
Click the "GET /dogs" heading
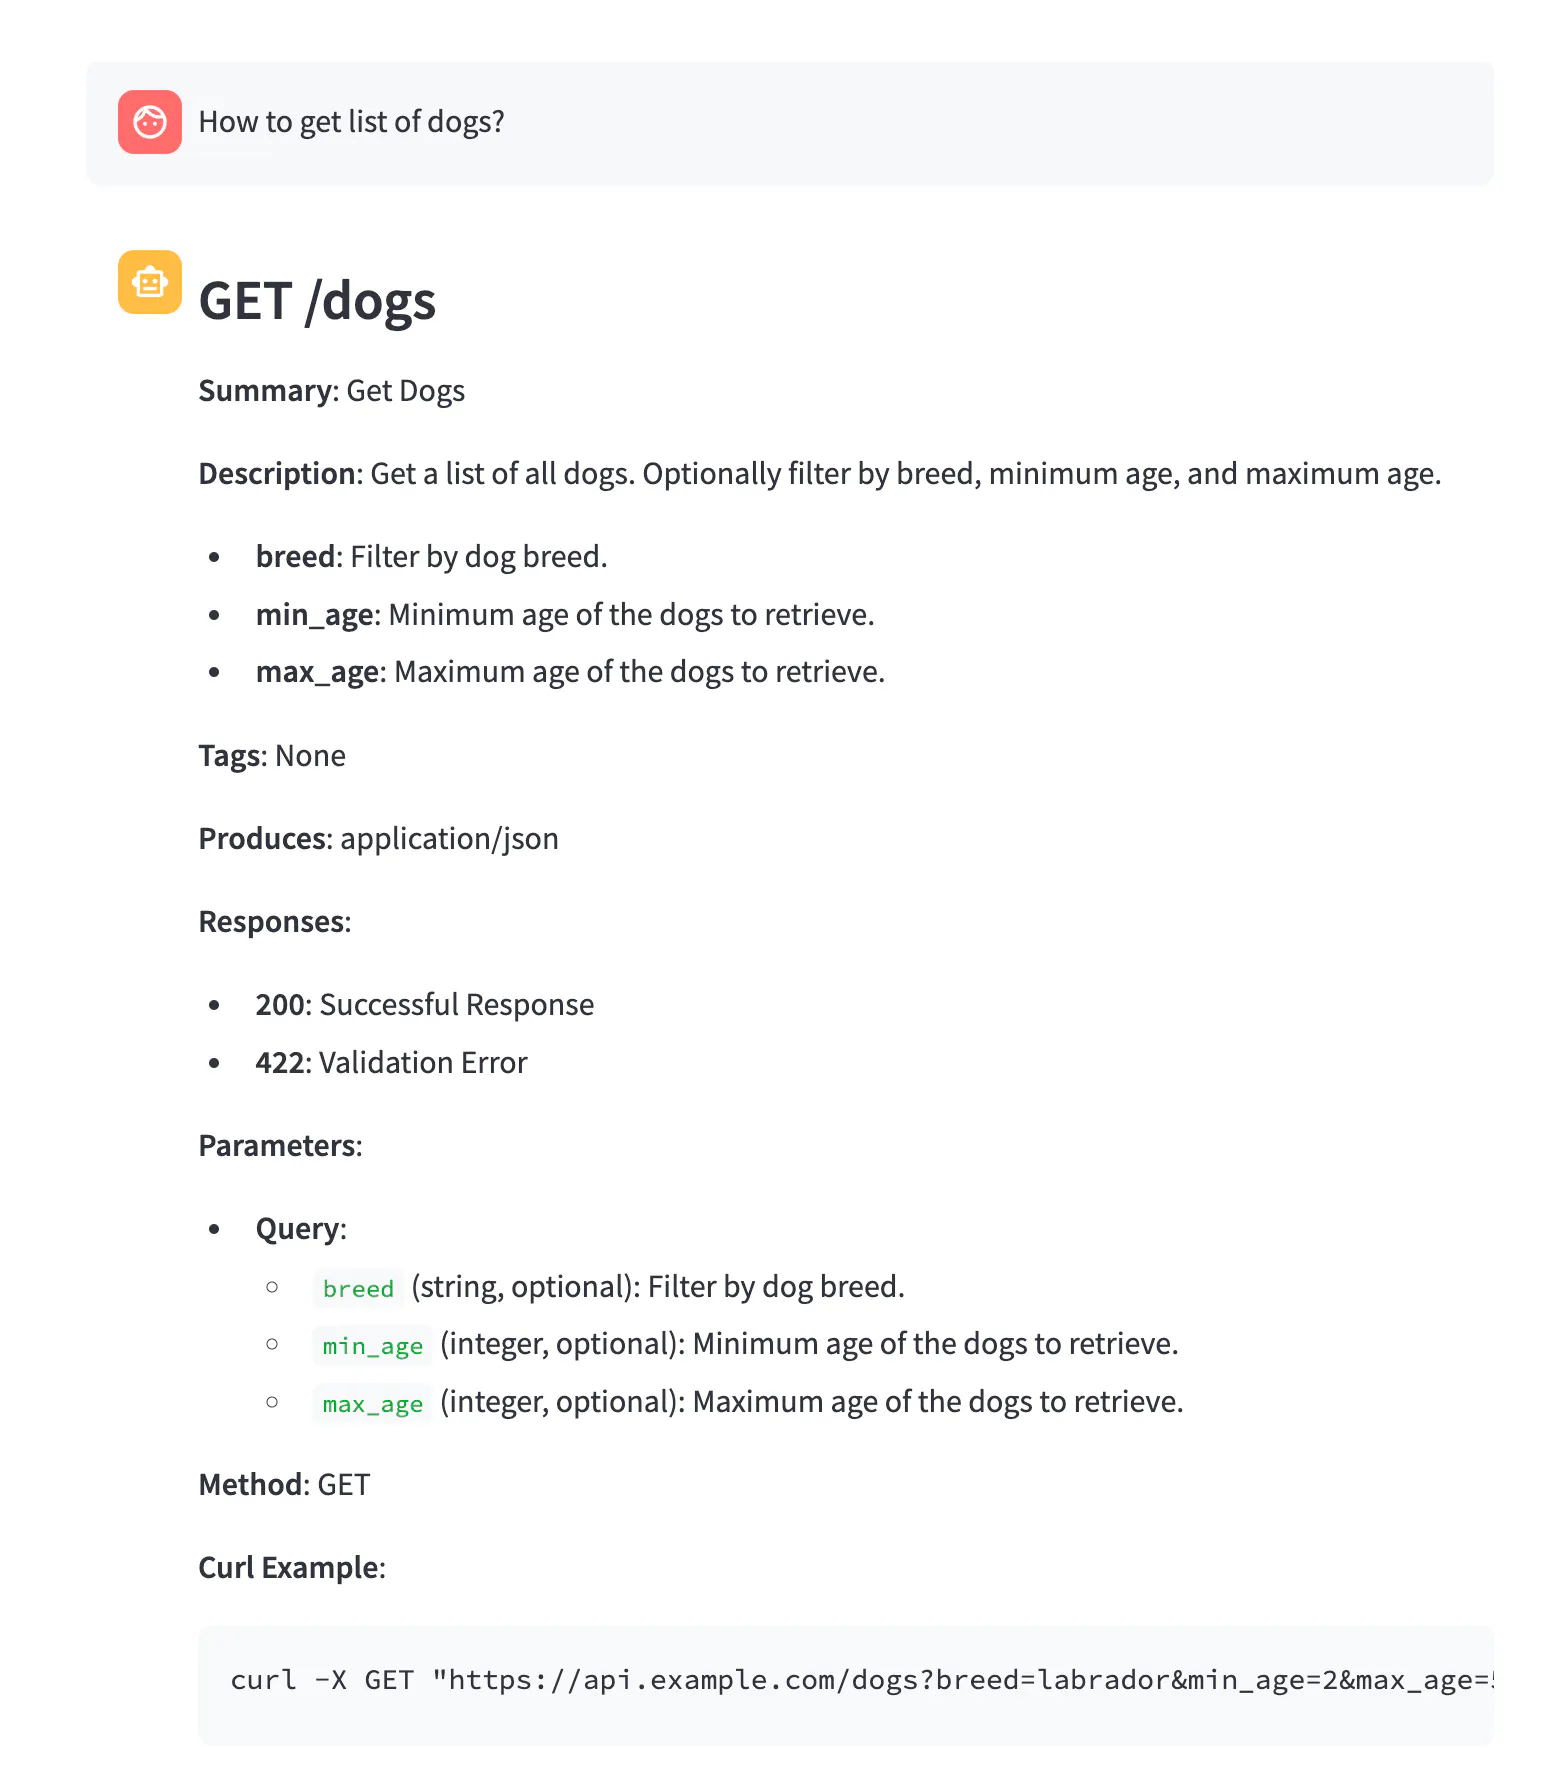317,301
